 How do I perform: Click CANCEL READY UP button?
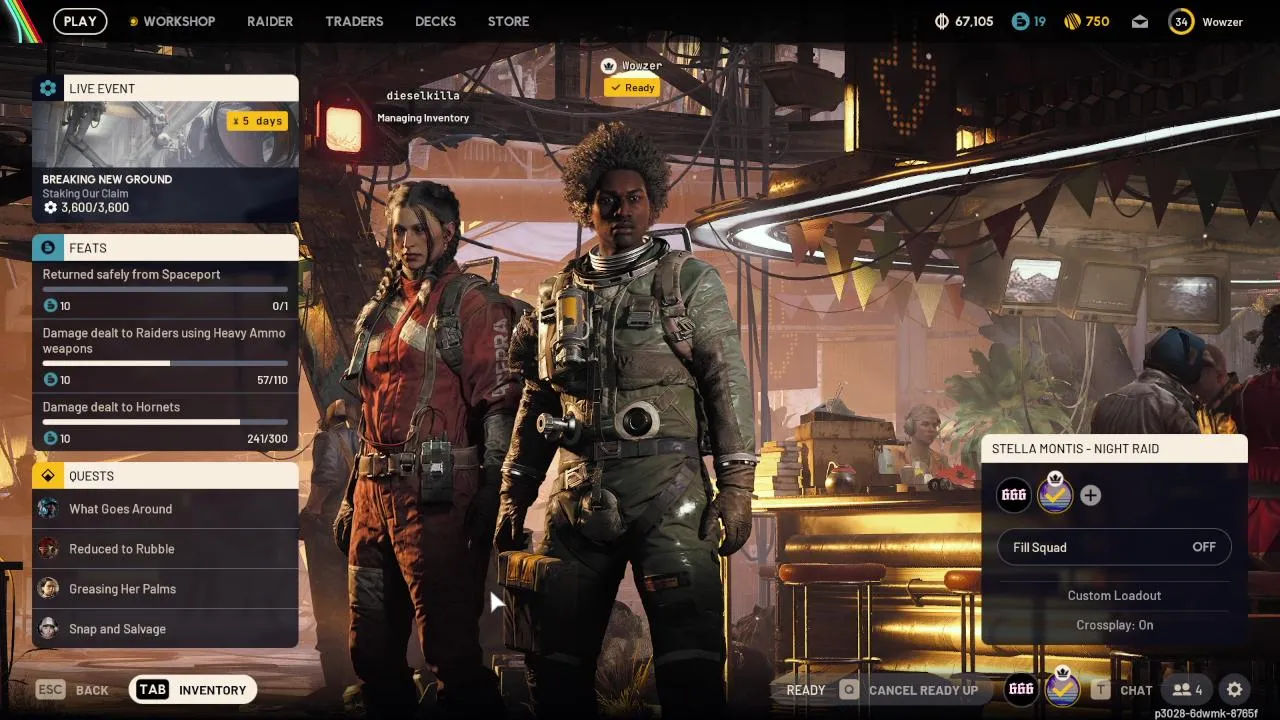point(909,690)
